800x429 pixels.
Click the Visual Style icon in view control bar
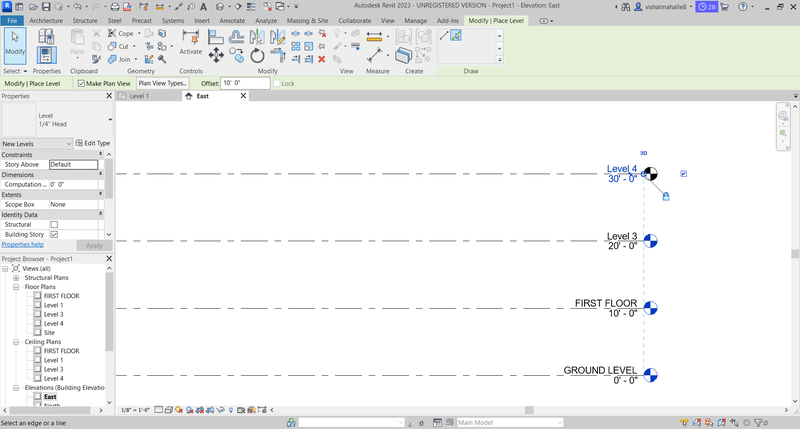coord(168,410)
